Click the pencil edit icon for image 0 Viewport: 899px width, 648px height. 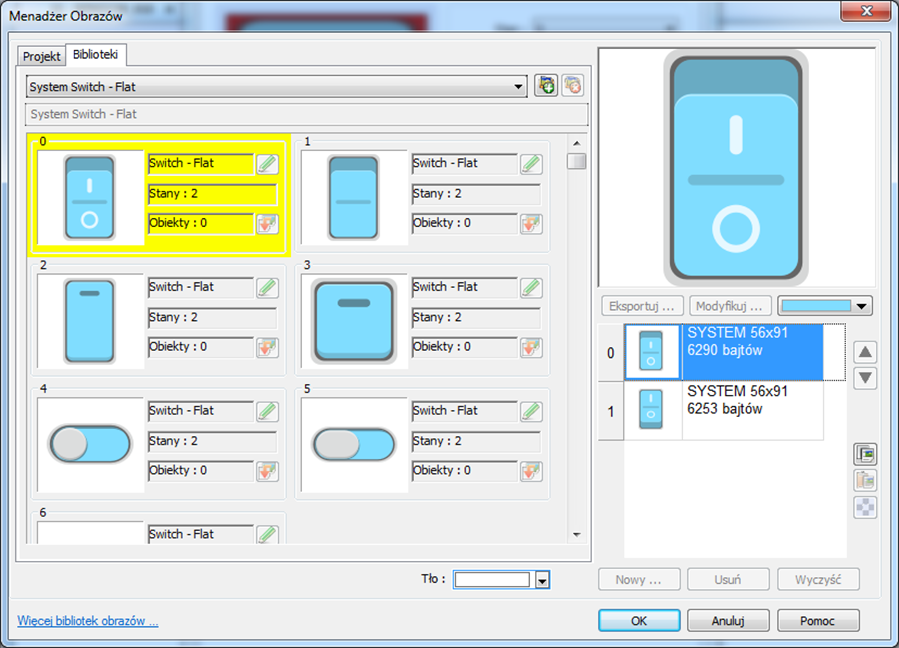(267, 164)
